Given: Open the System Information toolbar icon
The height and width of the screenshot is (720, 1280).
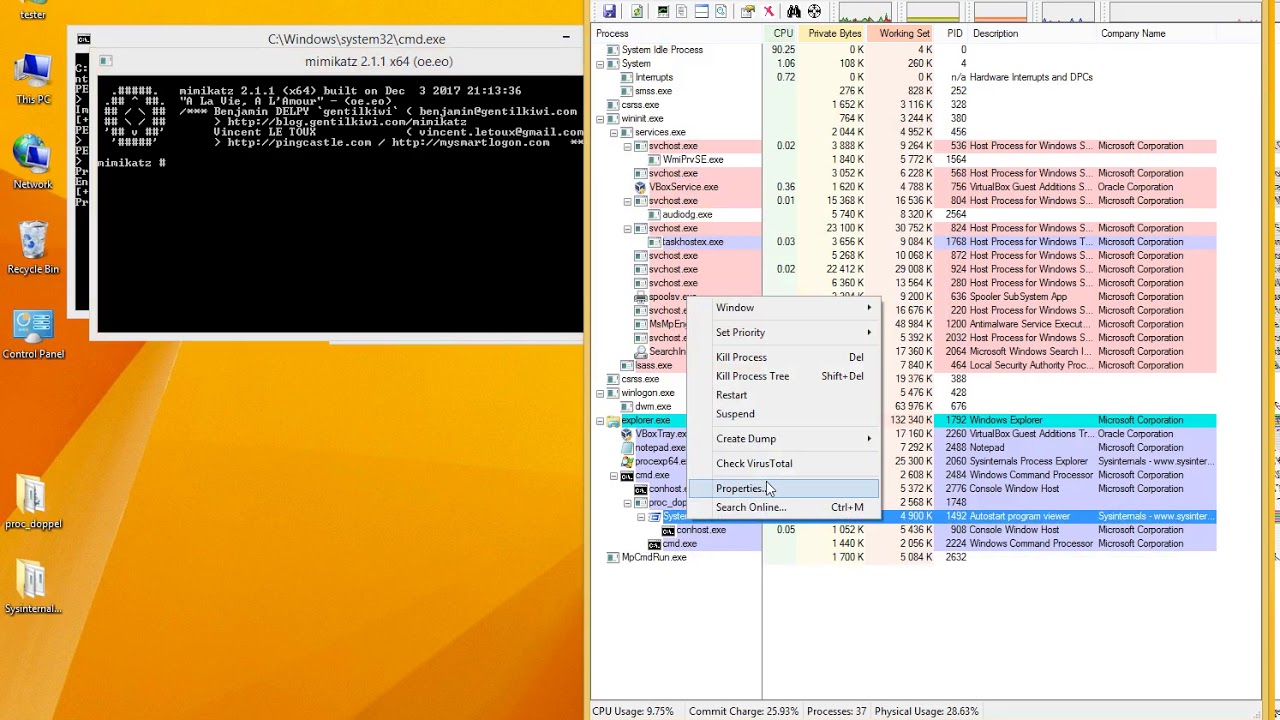Looking at the screenshot, I should pyautogui.click(x=663, y=11).
